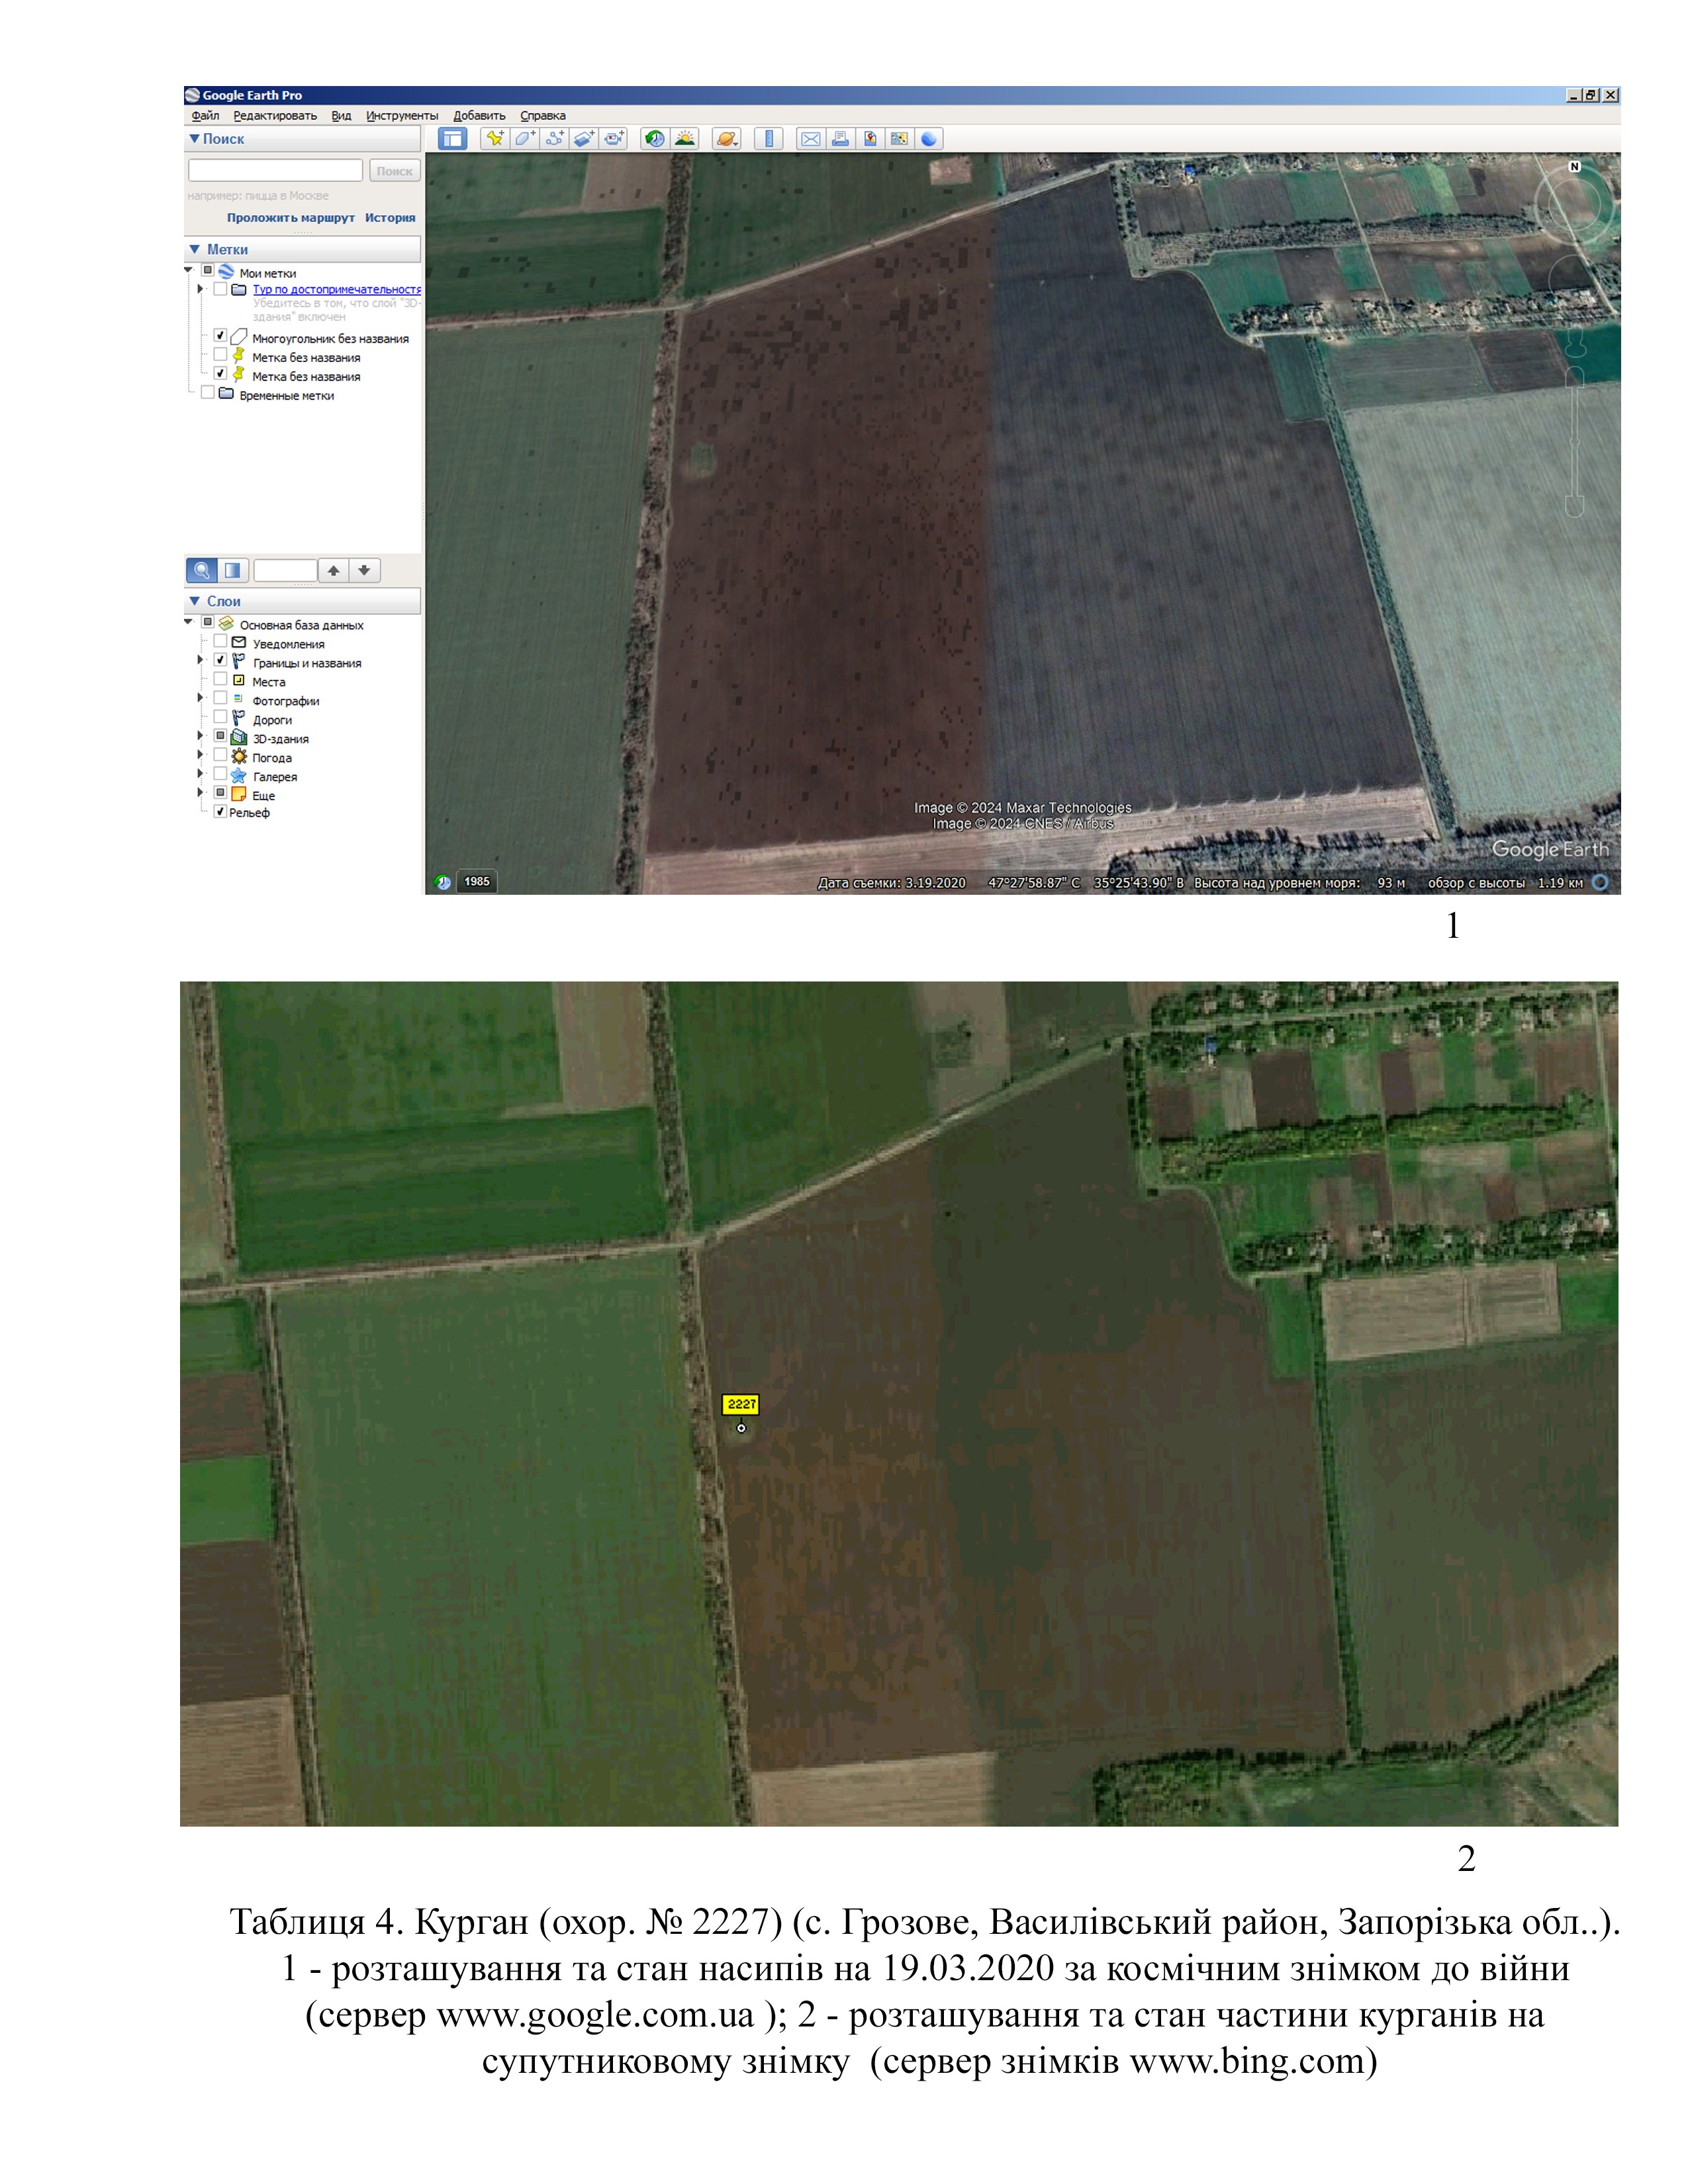1688x2184 pixels.
Task: Collapse the Слои panel header
Action: pyautogui.click(x=194, y=601)
